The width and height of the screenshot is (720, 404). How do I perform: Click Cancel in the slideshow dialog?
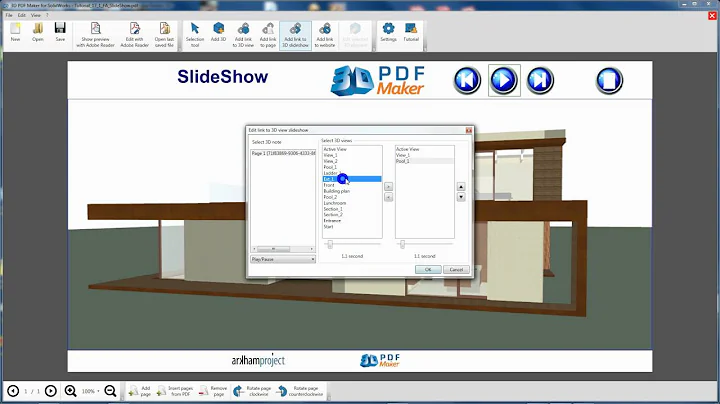click(x=456, y=269)
